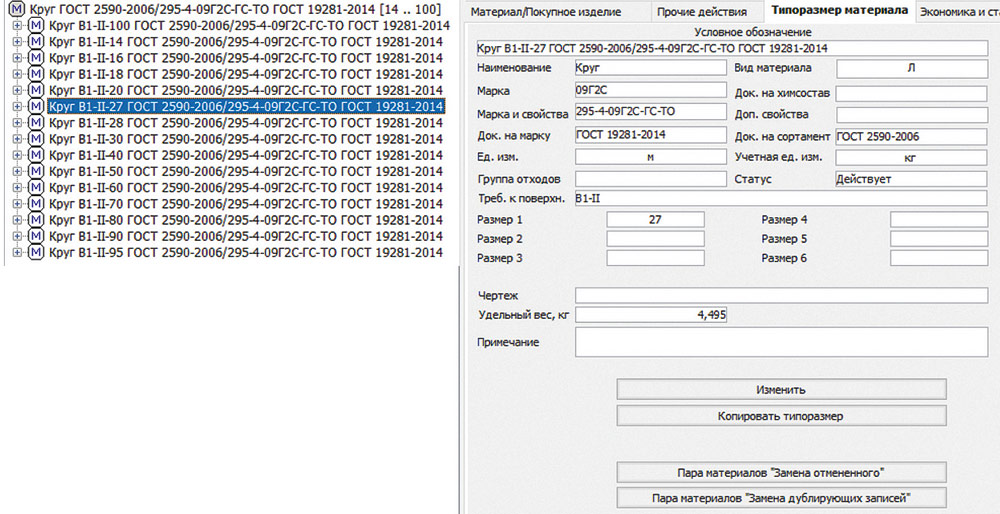Click the M icon beside Круг В1-II-95

[37, 252]
